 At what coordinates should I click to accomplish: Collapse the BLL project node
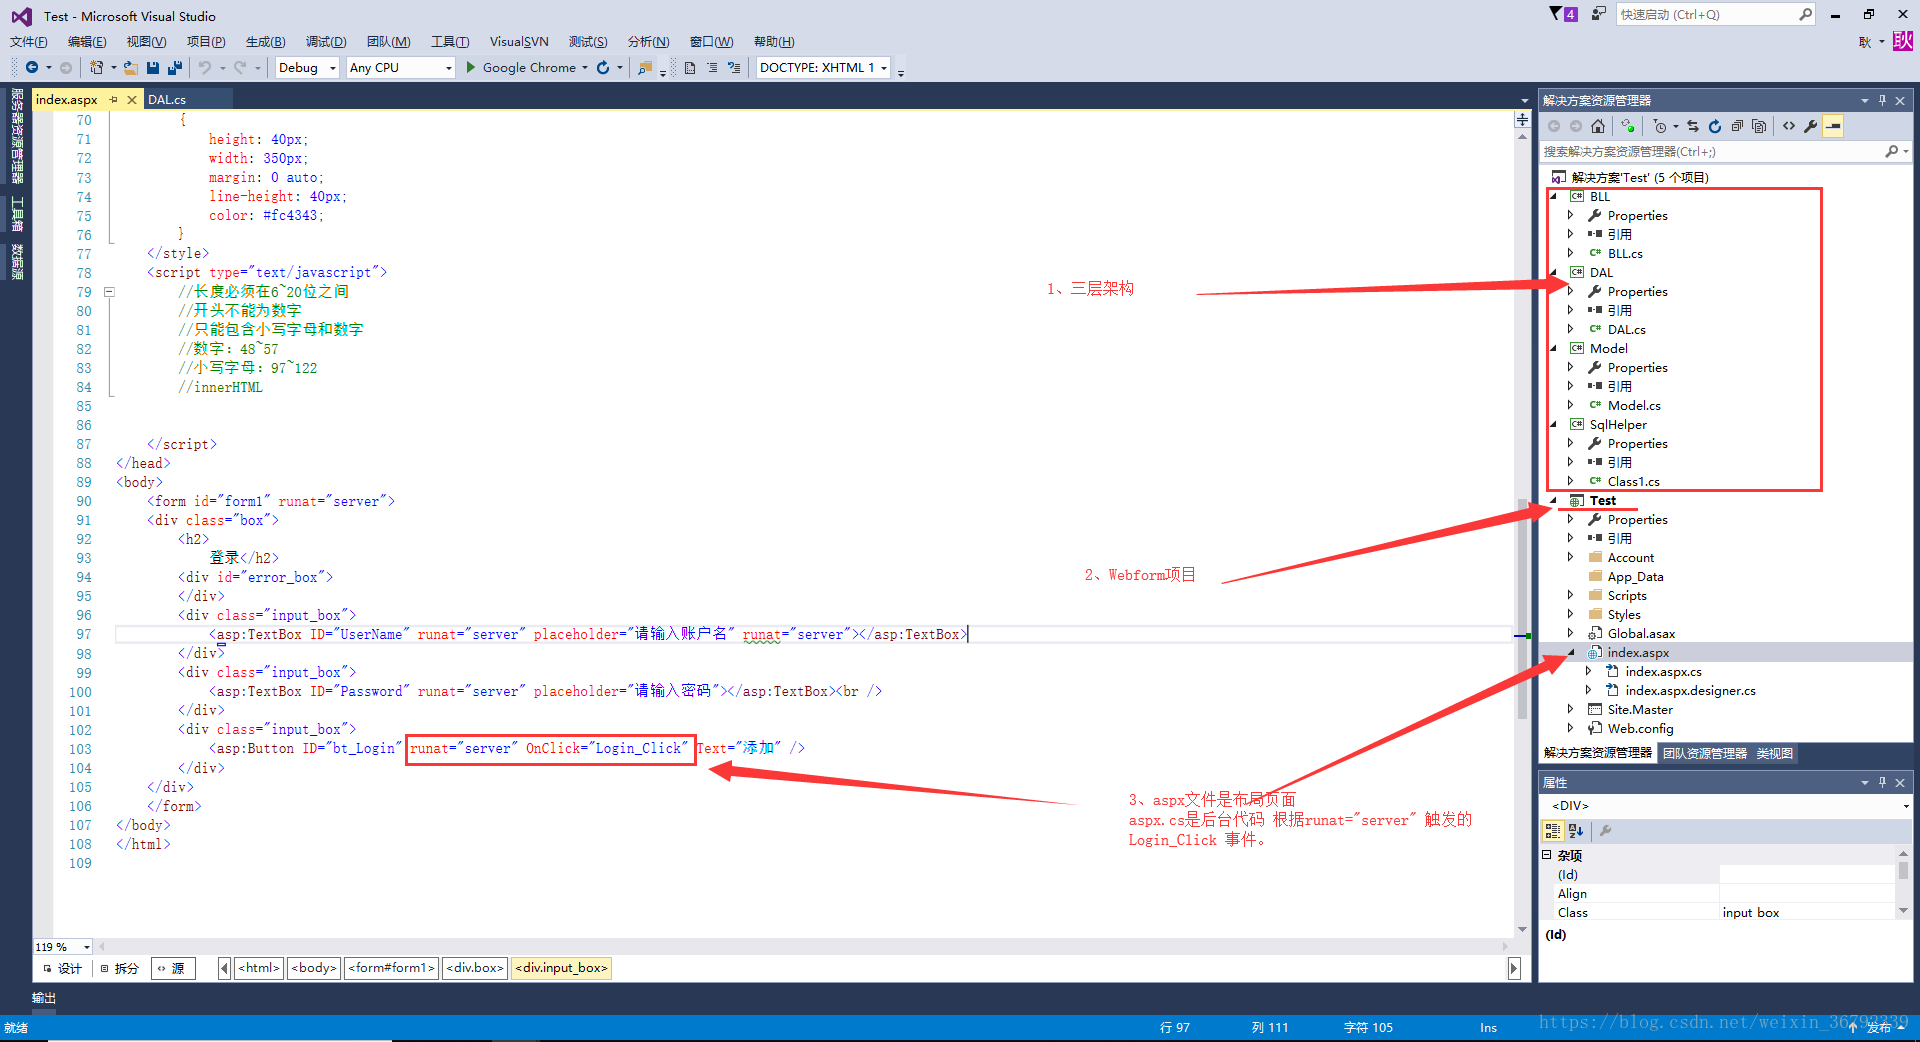pos(1553,196)
